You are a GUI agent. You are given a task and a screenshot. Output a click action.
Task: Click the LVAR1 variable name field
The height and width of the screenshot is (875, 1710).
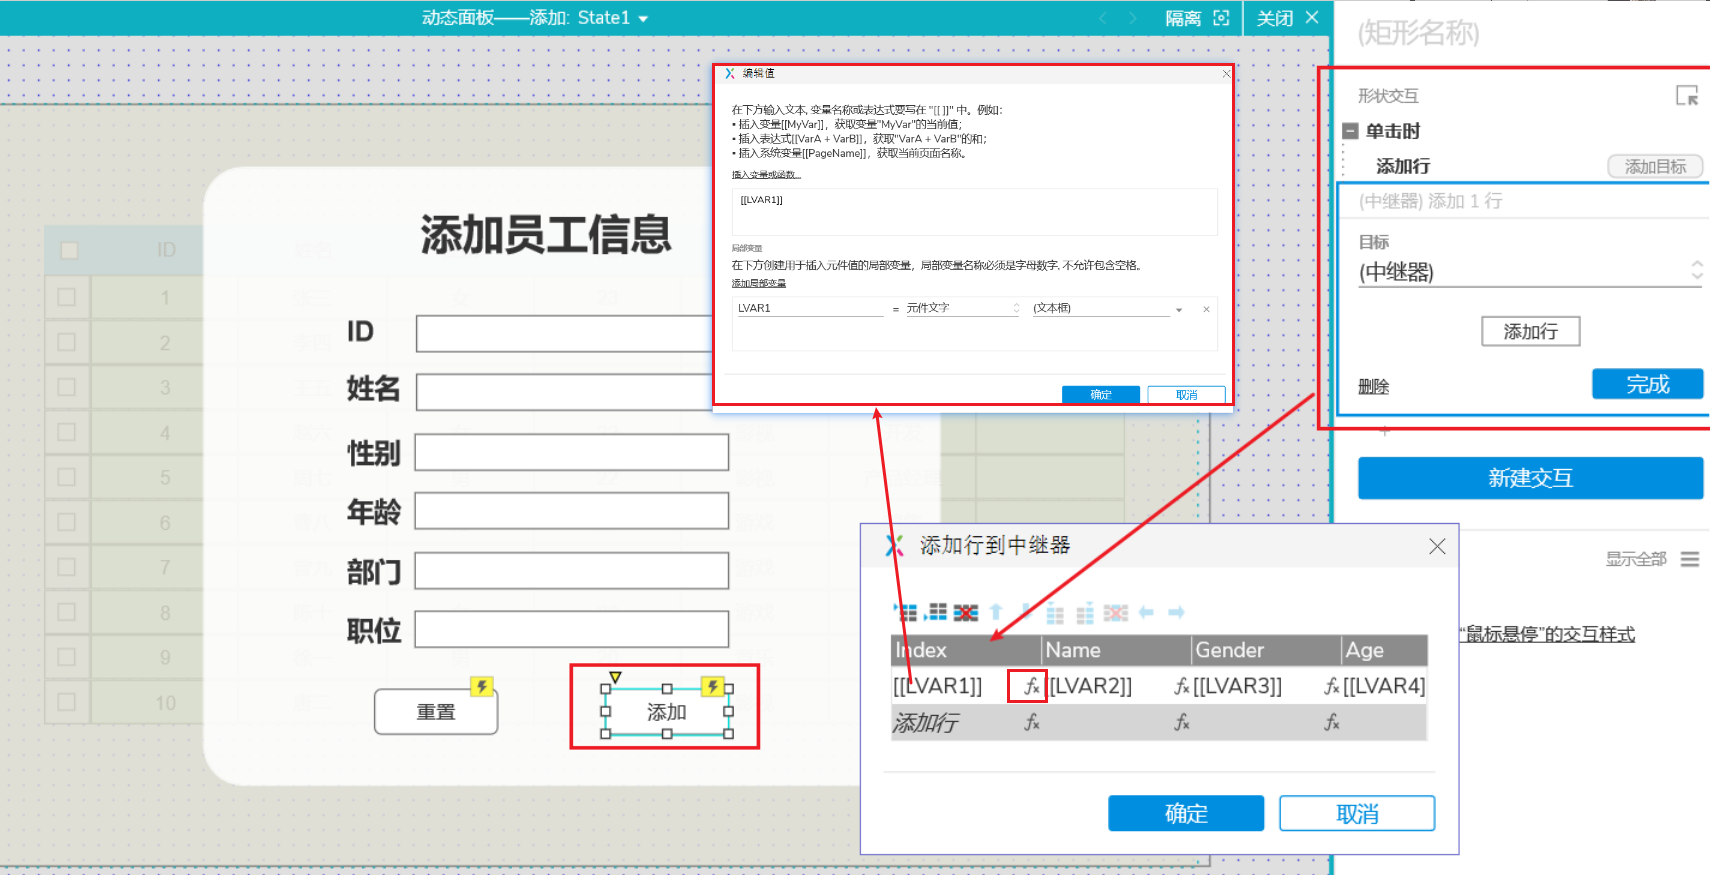click(x=810, y=308)
